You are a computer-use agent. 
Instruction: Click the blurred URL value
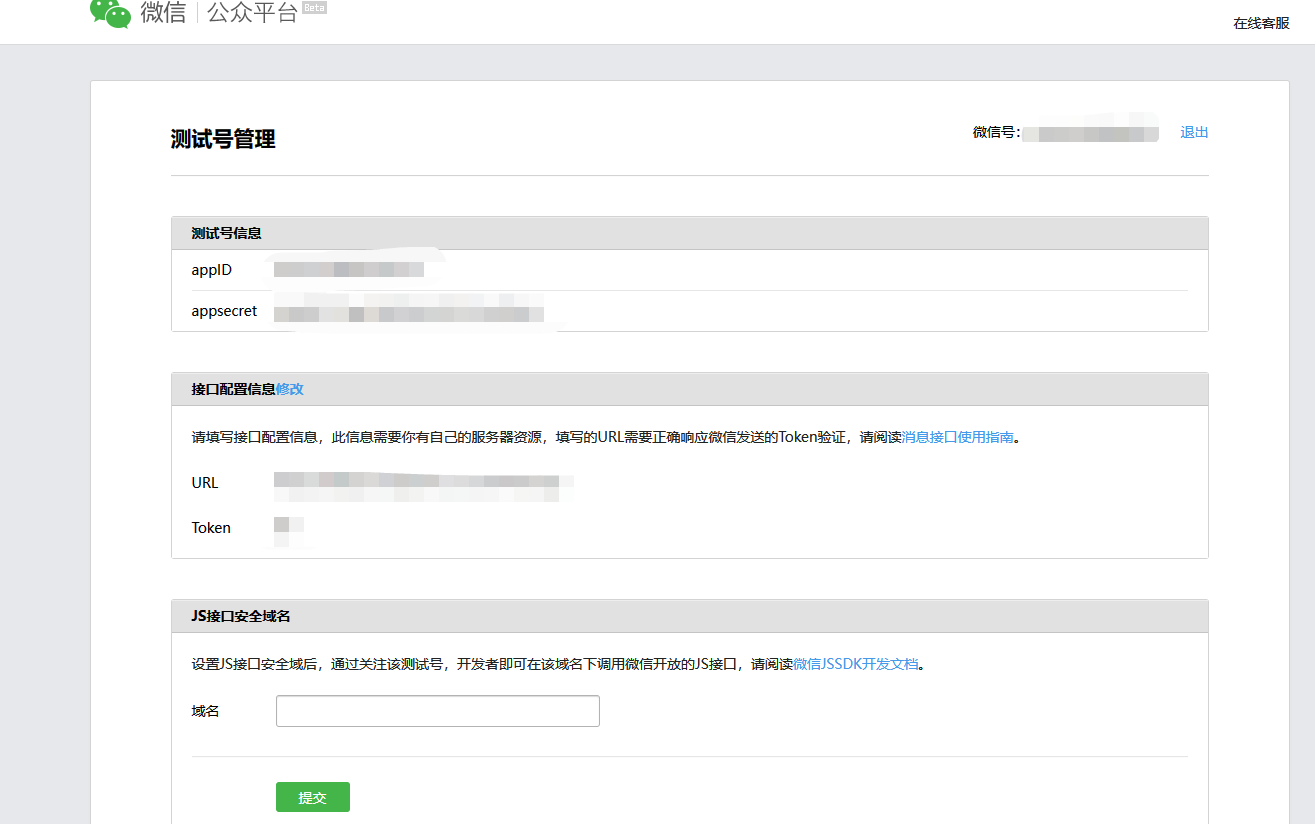point(422,484)
